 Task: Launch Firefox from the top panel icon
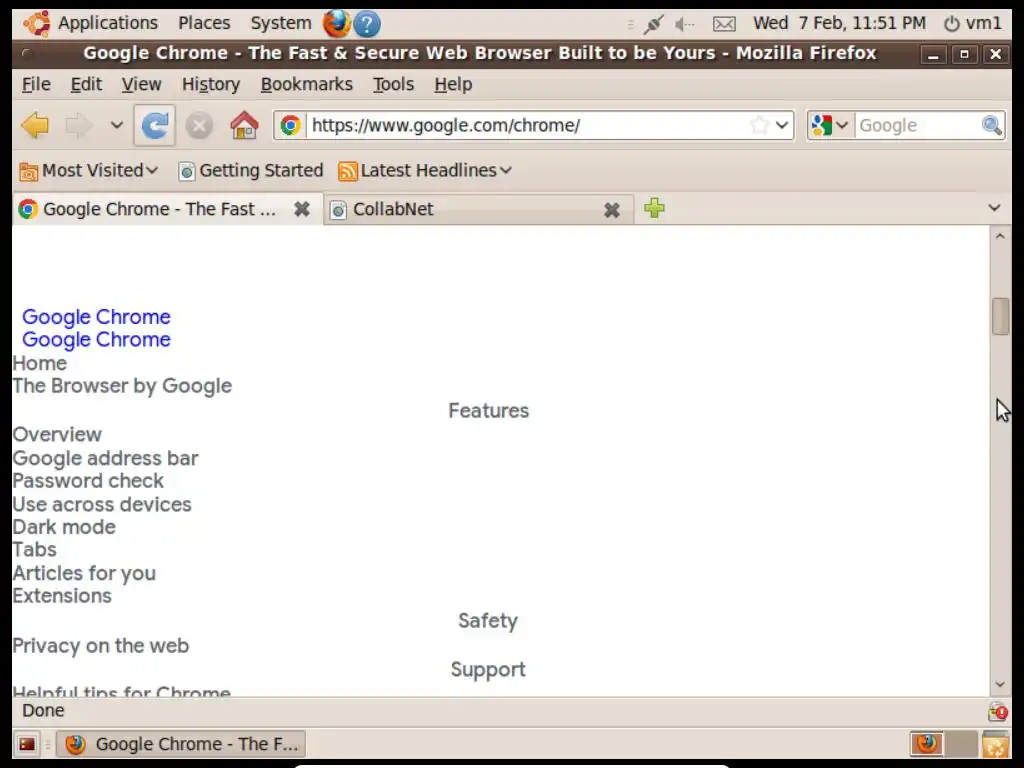coord(336,24)
